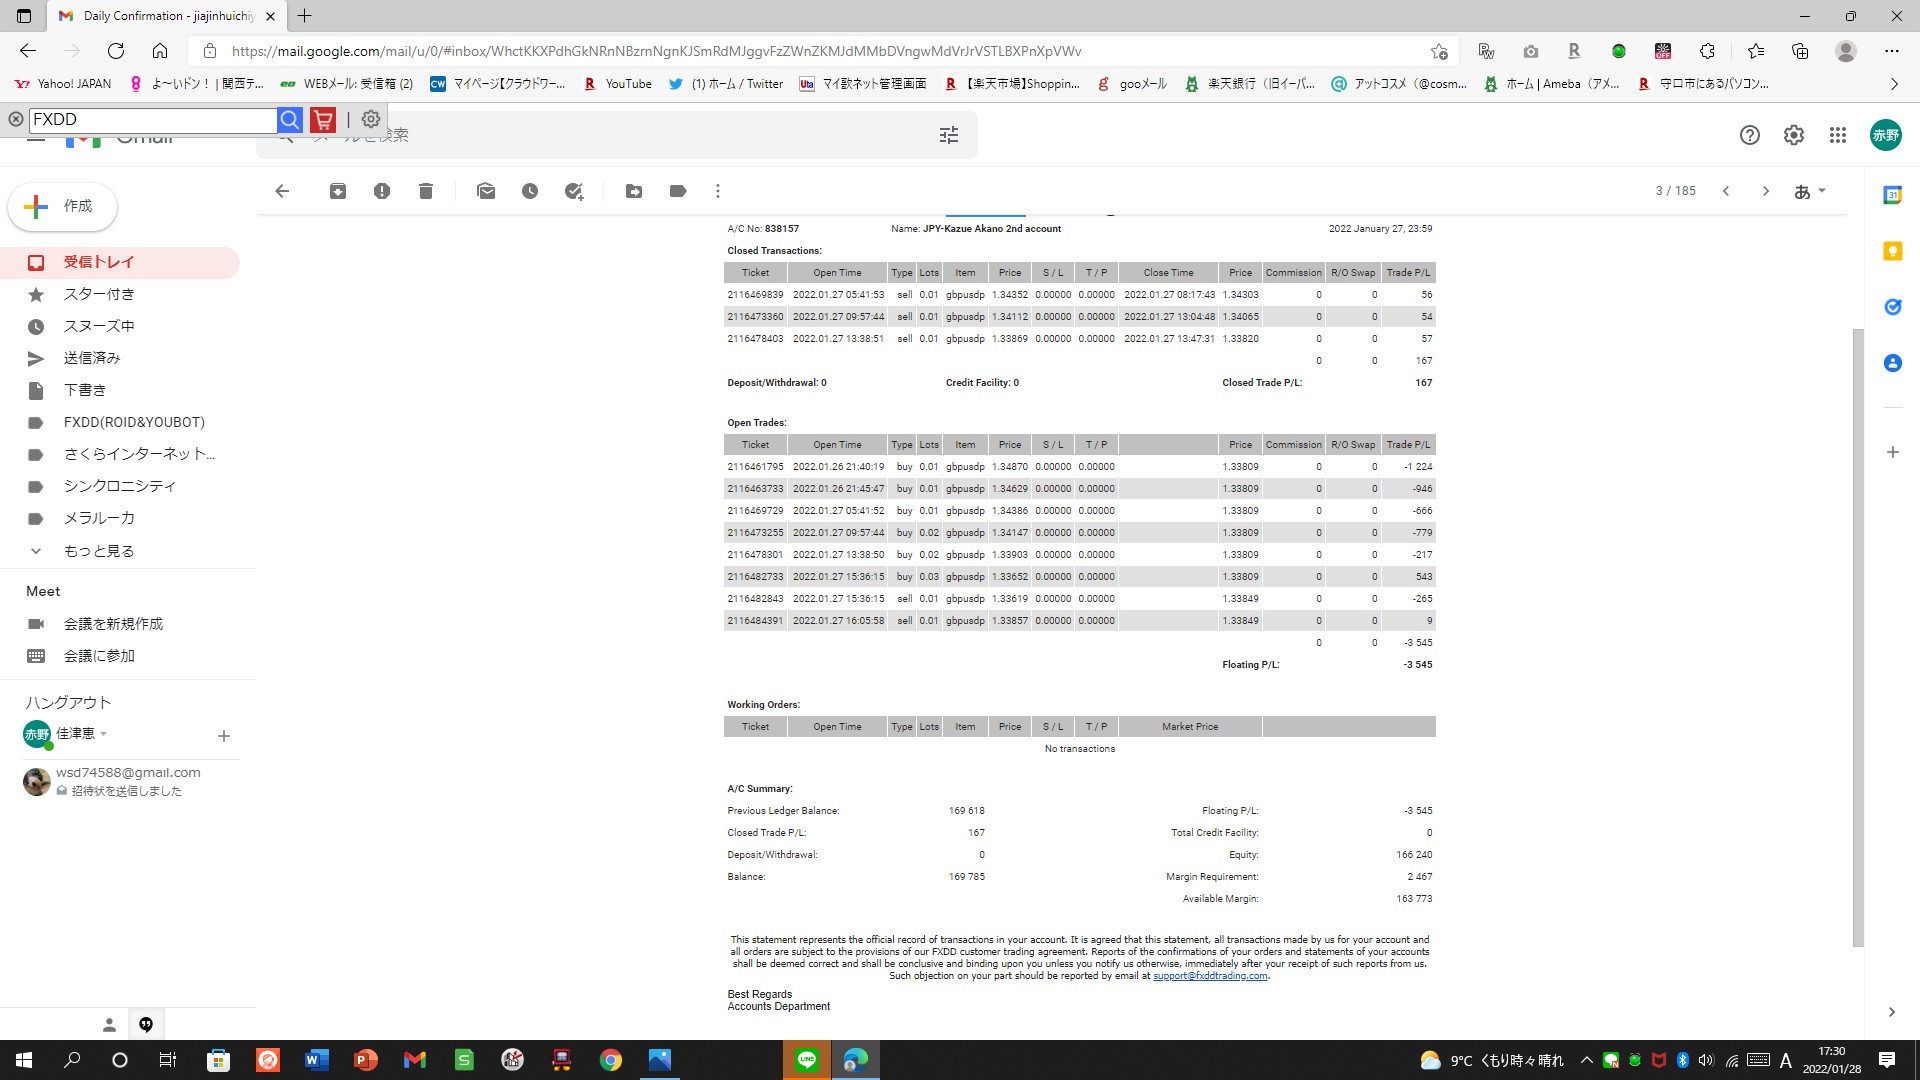Open Gmail support help icon
The width and height of the screenshot is (1920, 1080).
(1750, 135)
